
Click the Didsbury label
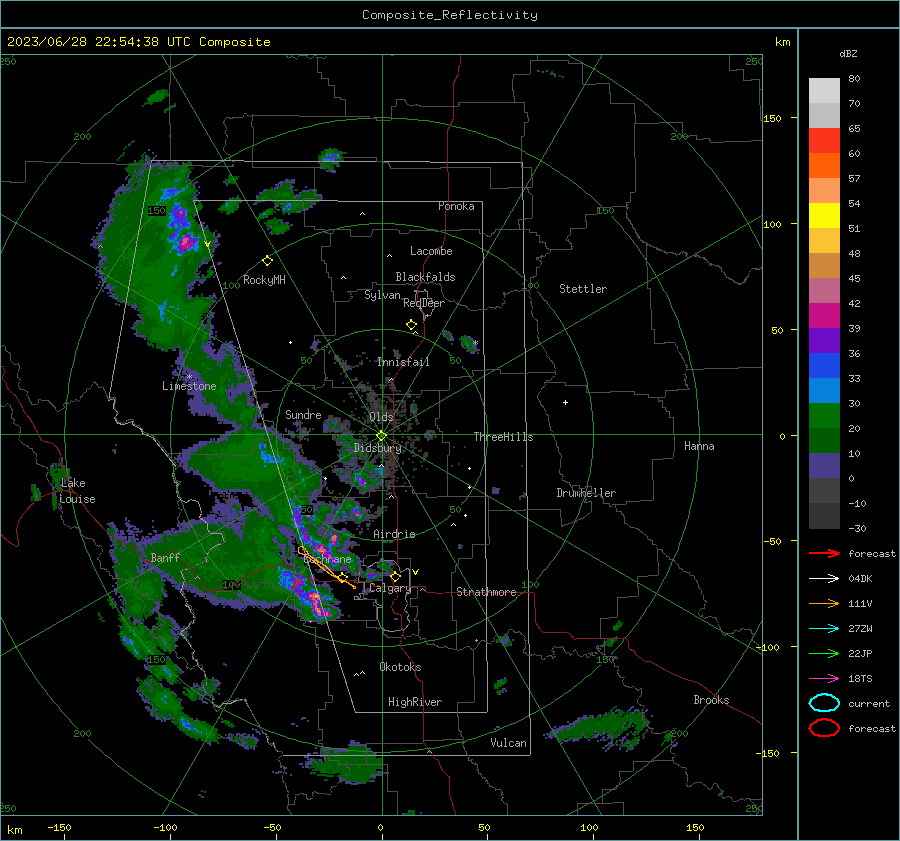(x=377, y=448)
